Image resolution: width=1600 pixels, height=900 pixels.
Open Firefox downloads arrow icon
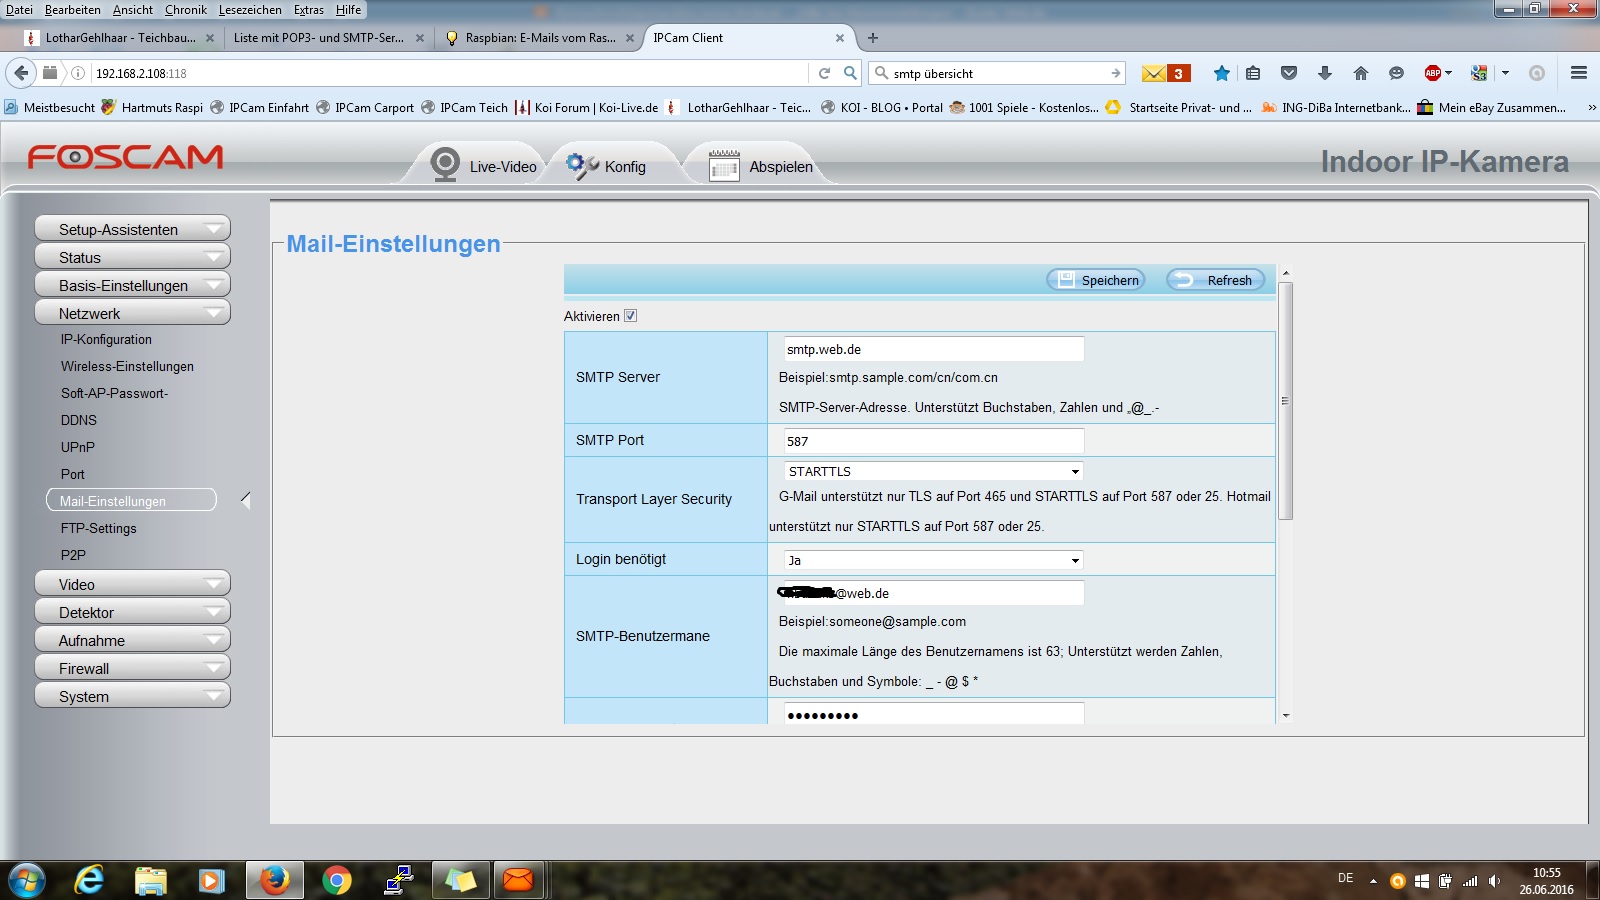(1324, 73)
